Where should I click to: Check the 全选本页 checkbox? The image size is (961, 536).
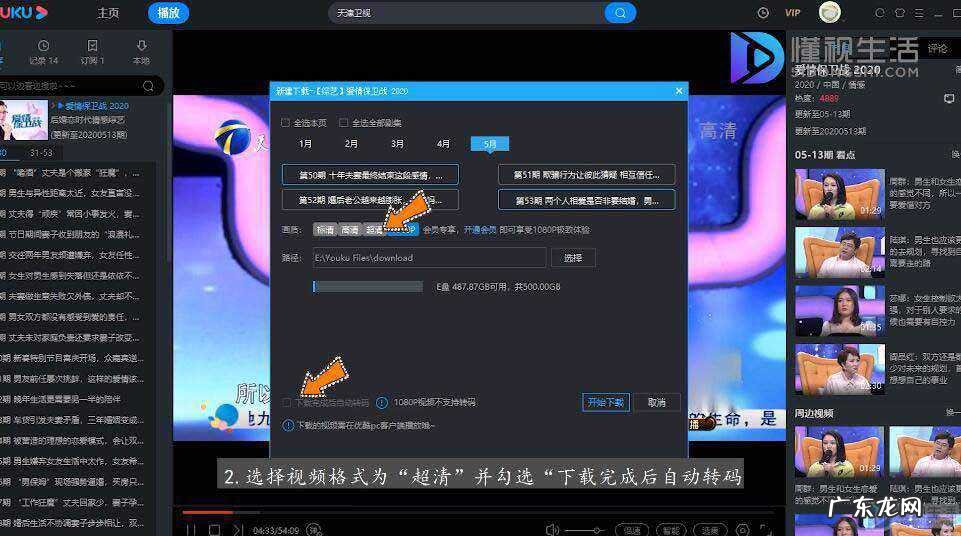pyautogui.click(x=285, y=123)
